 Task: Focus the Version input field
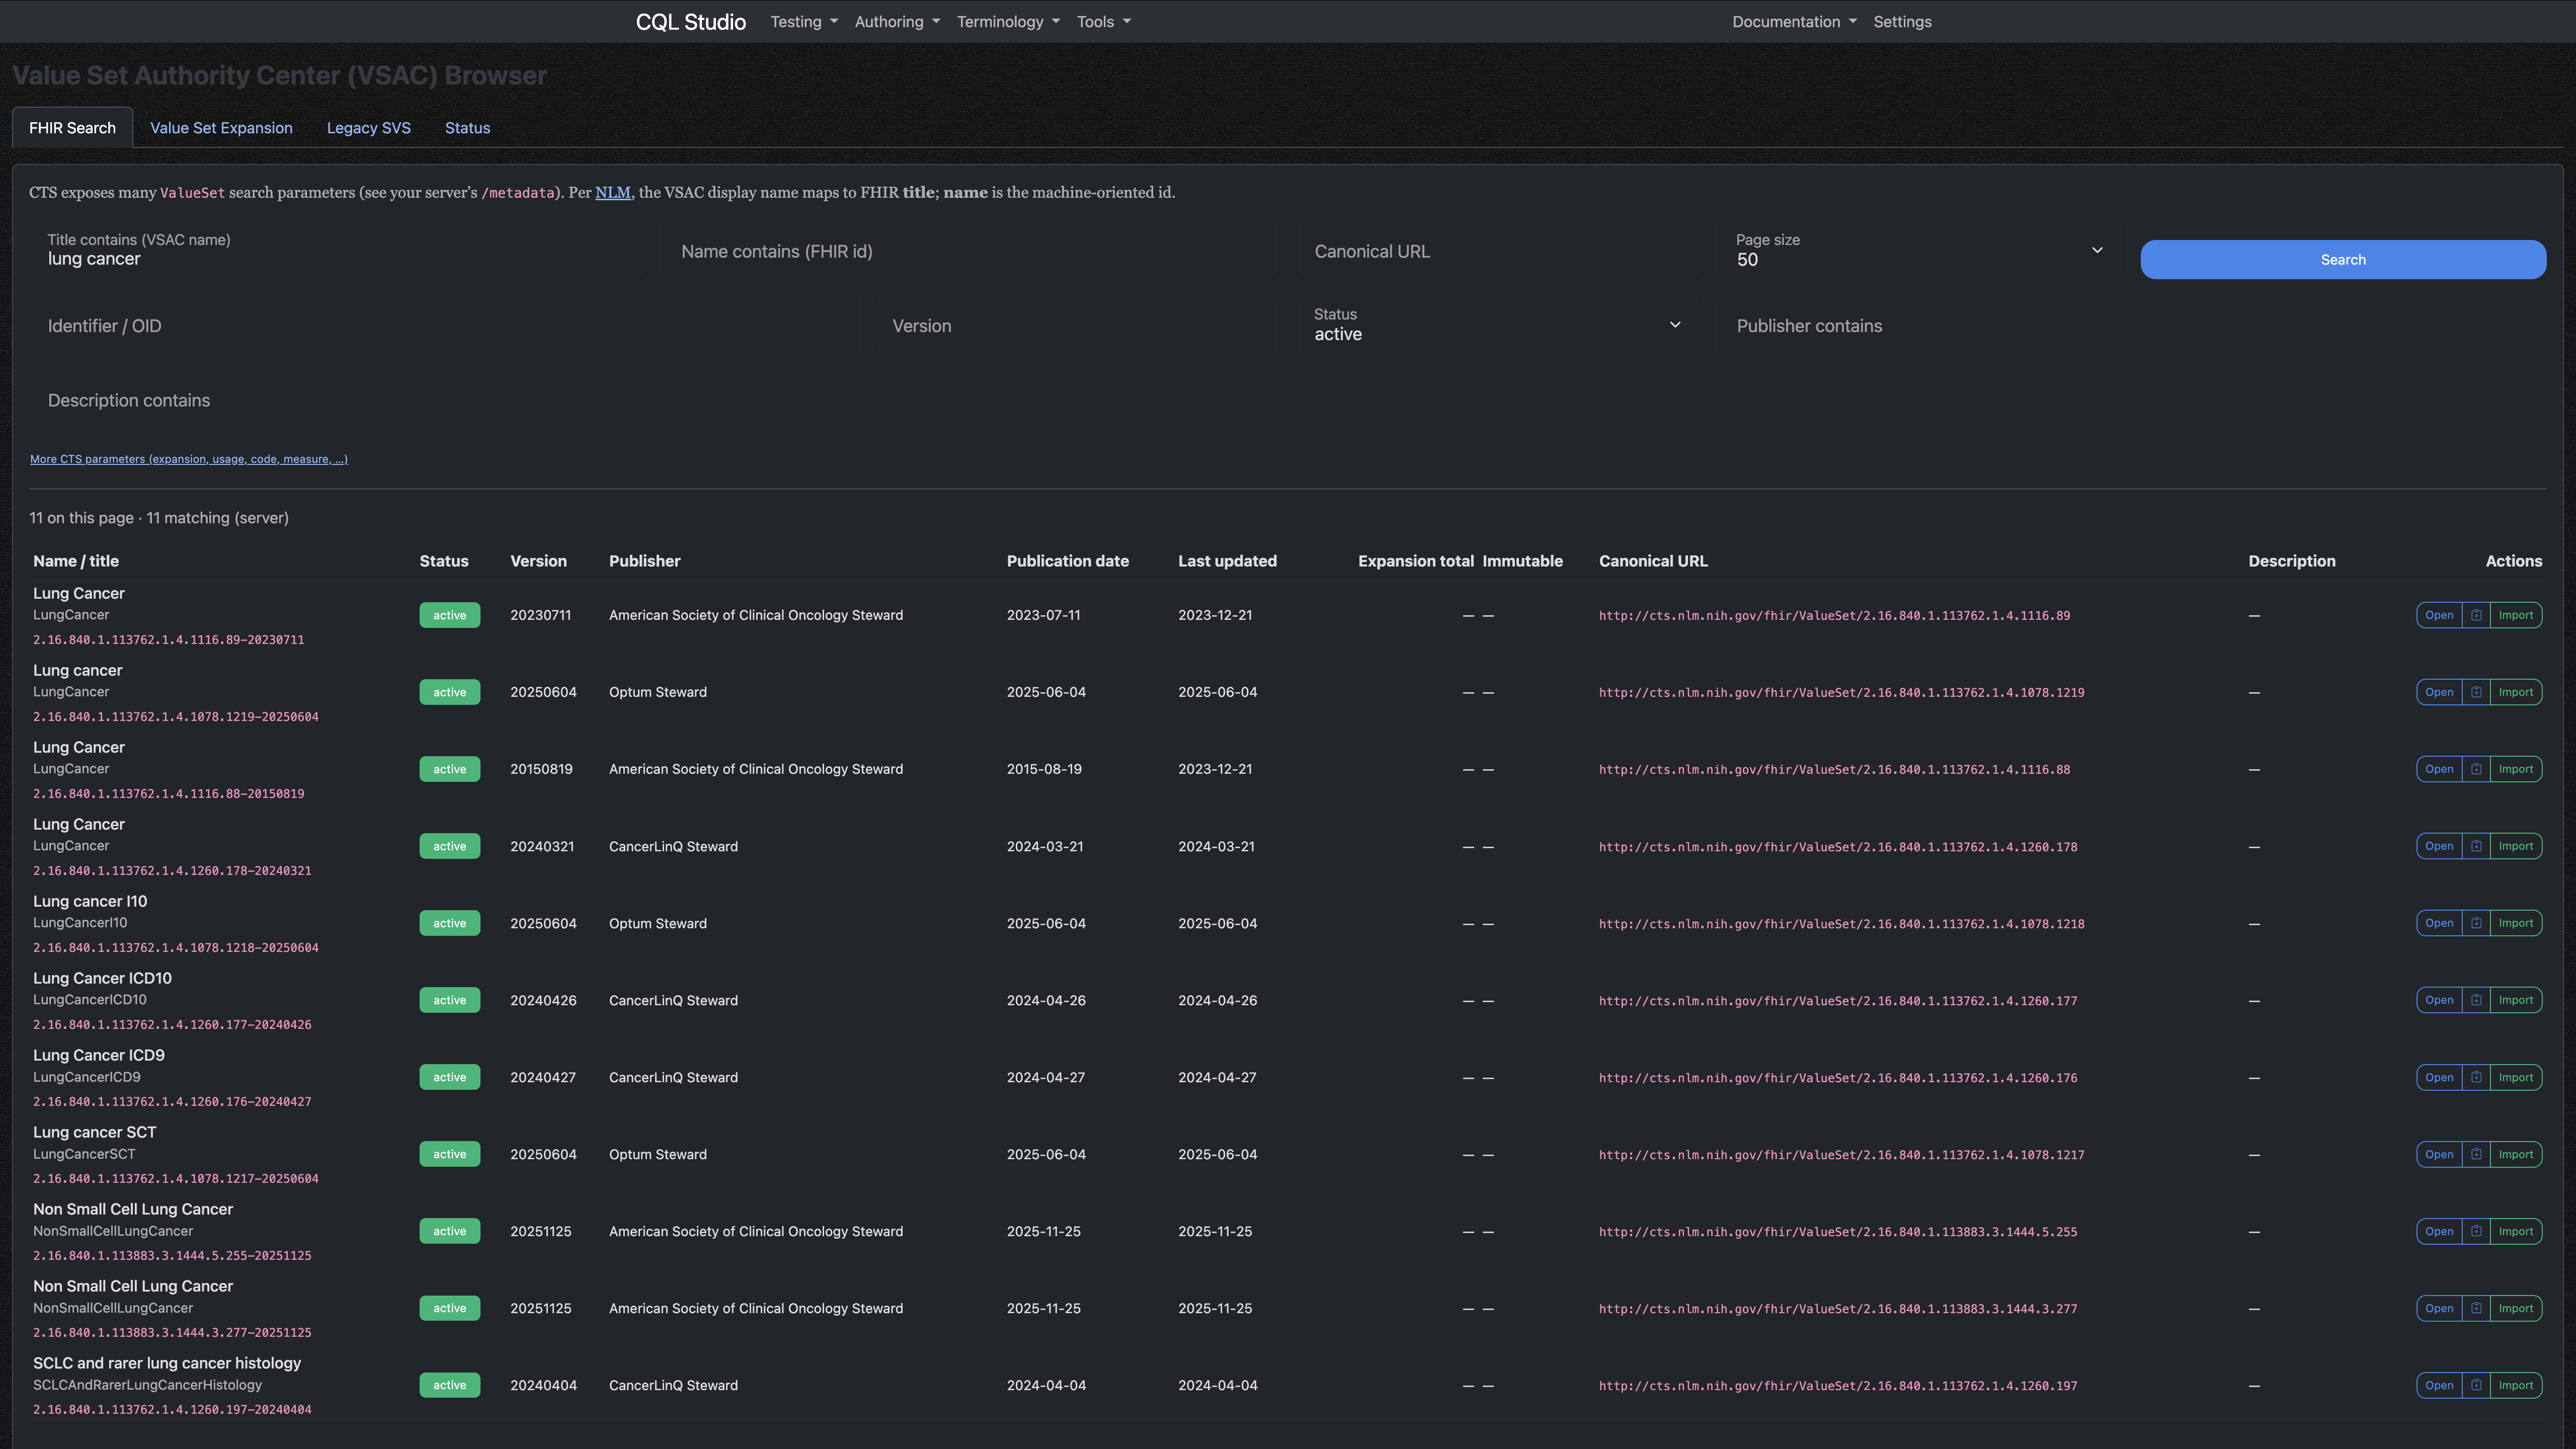click(x=1077, y=325)
